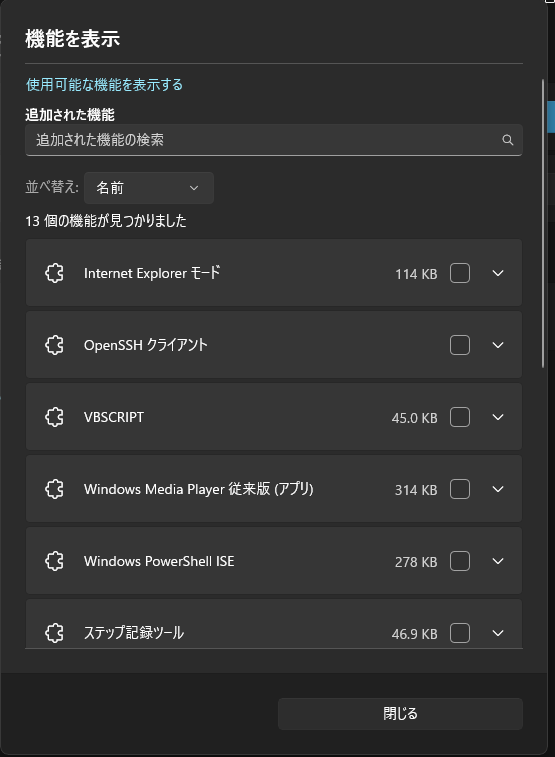Click the puzzle icon beside OpenSSH クライアント

(54, 345)
